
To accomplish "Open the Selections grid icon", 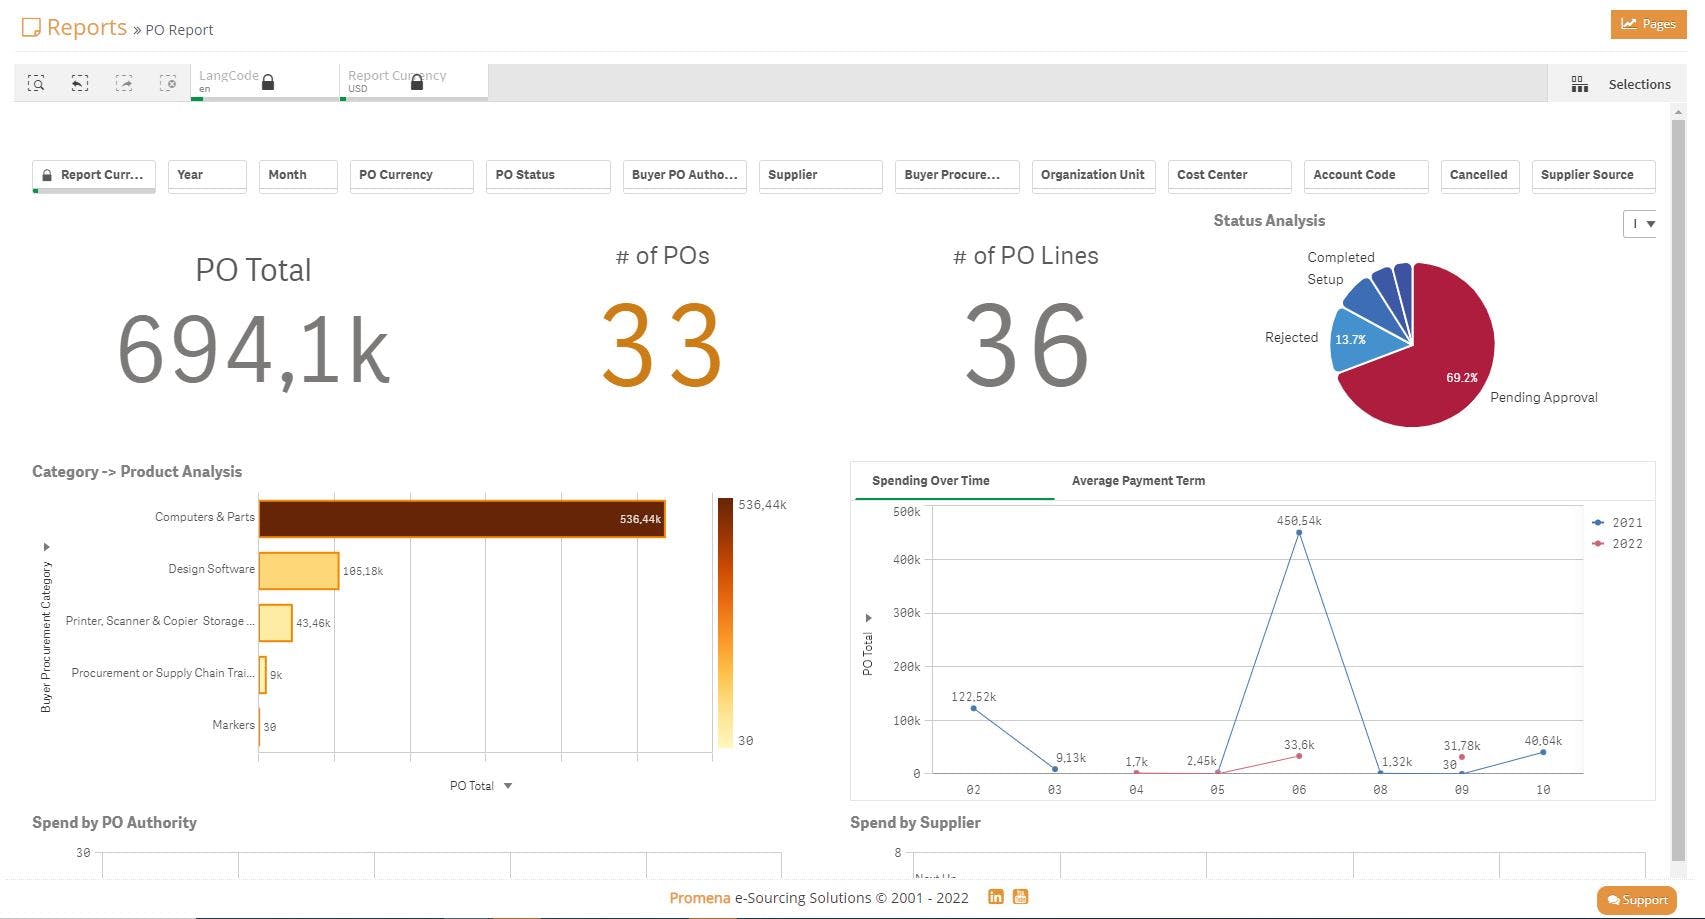I will (x=1580, y=84).
